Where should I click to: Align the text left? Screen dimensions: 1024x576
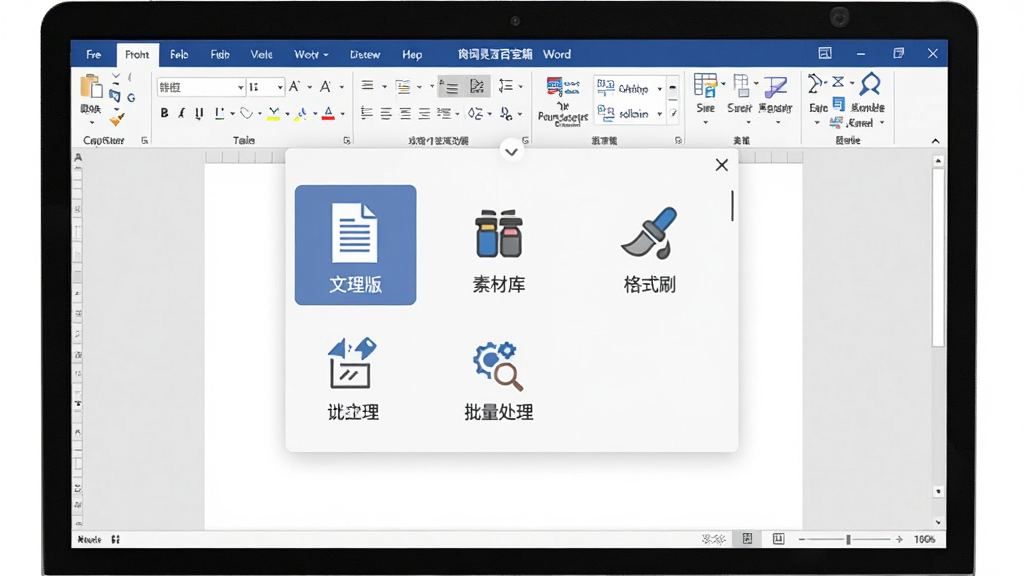(x=367, y=114)
